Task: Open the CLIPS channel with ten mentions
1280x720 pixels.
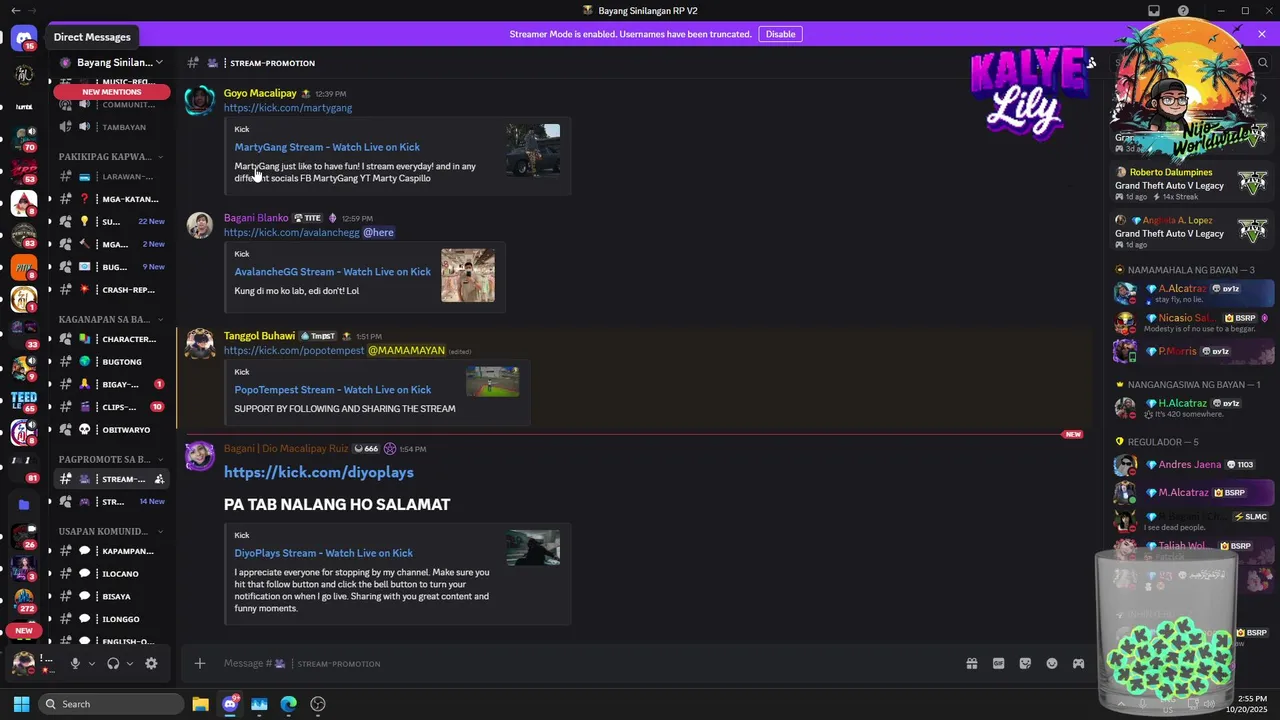Action: click(x=111, y=407)
